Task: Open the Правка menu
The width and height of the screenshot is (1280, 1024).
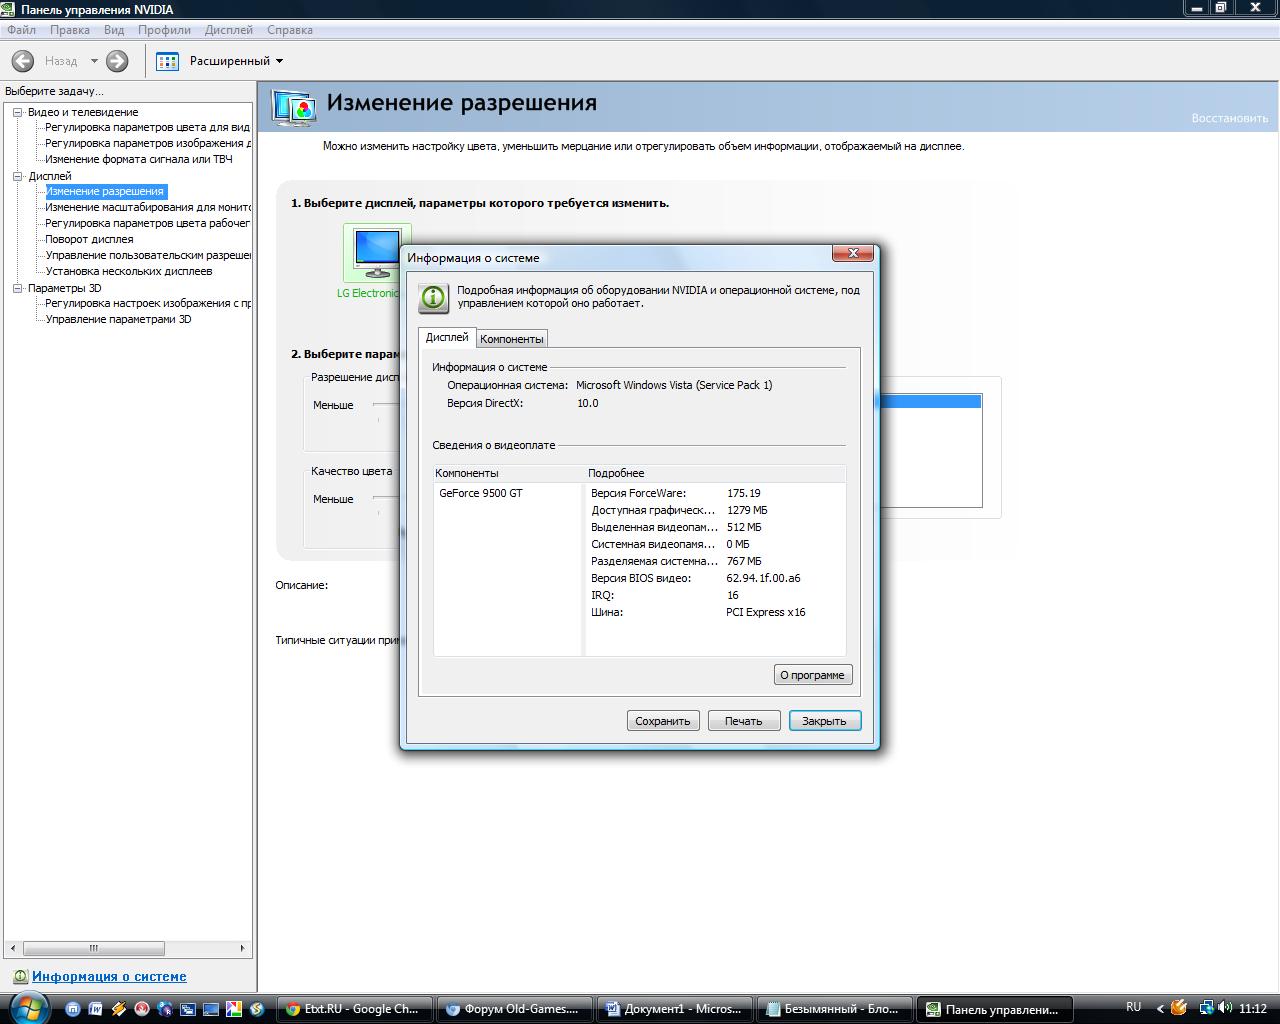Action: pos(70,30)
